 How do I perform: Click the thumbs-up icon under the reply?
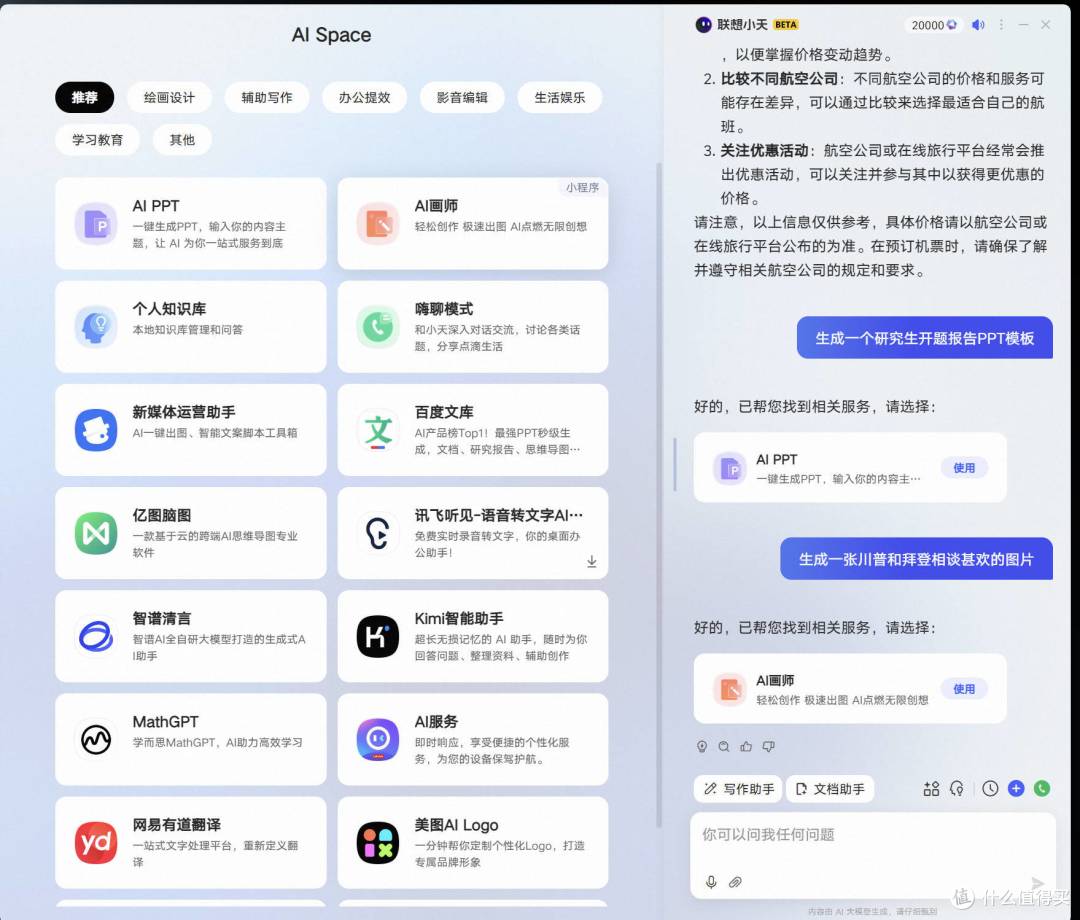tap(746, 746)
